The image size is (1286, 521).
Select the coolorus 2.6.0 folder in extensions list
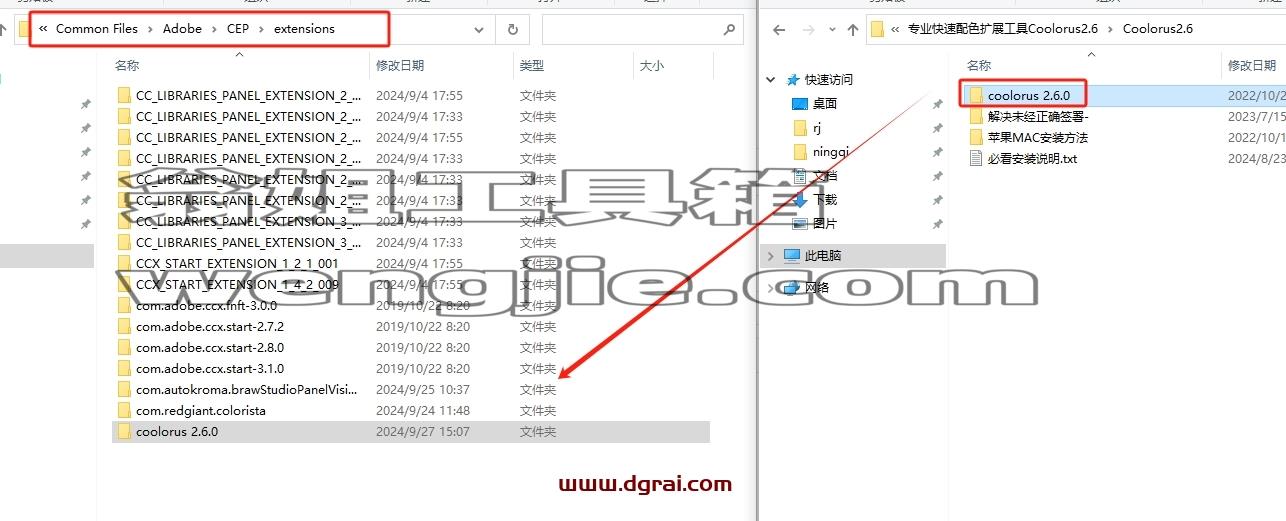[x=176, y=432]
